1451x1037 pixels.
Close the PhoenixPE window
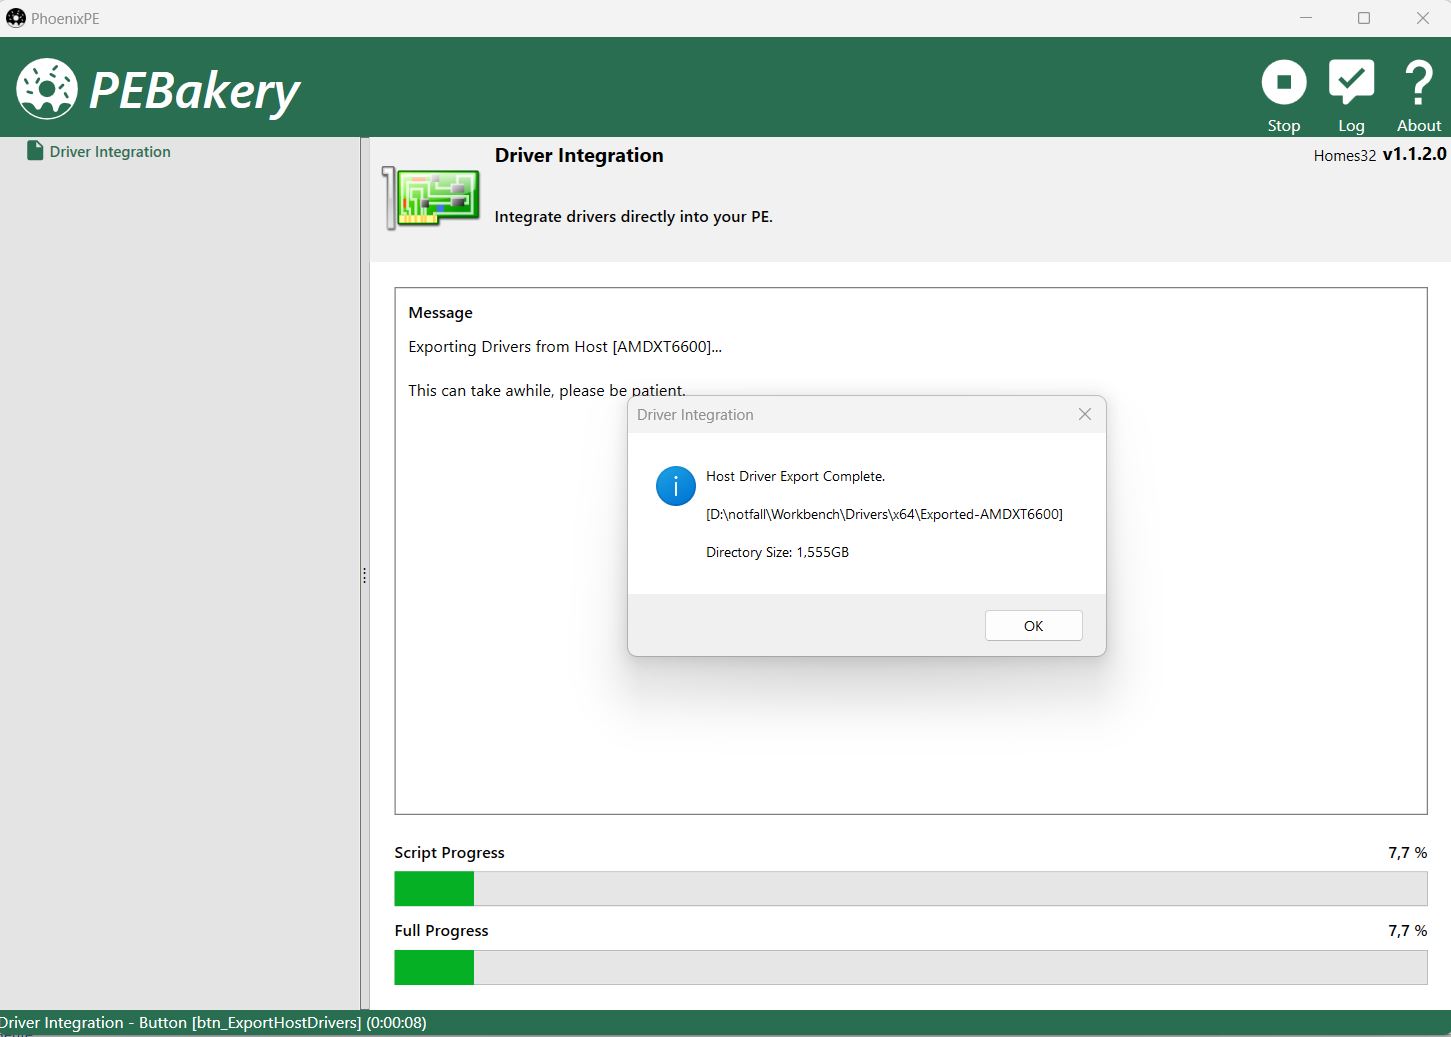pyautogui.click(x=1423, y=18)
